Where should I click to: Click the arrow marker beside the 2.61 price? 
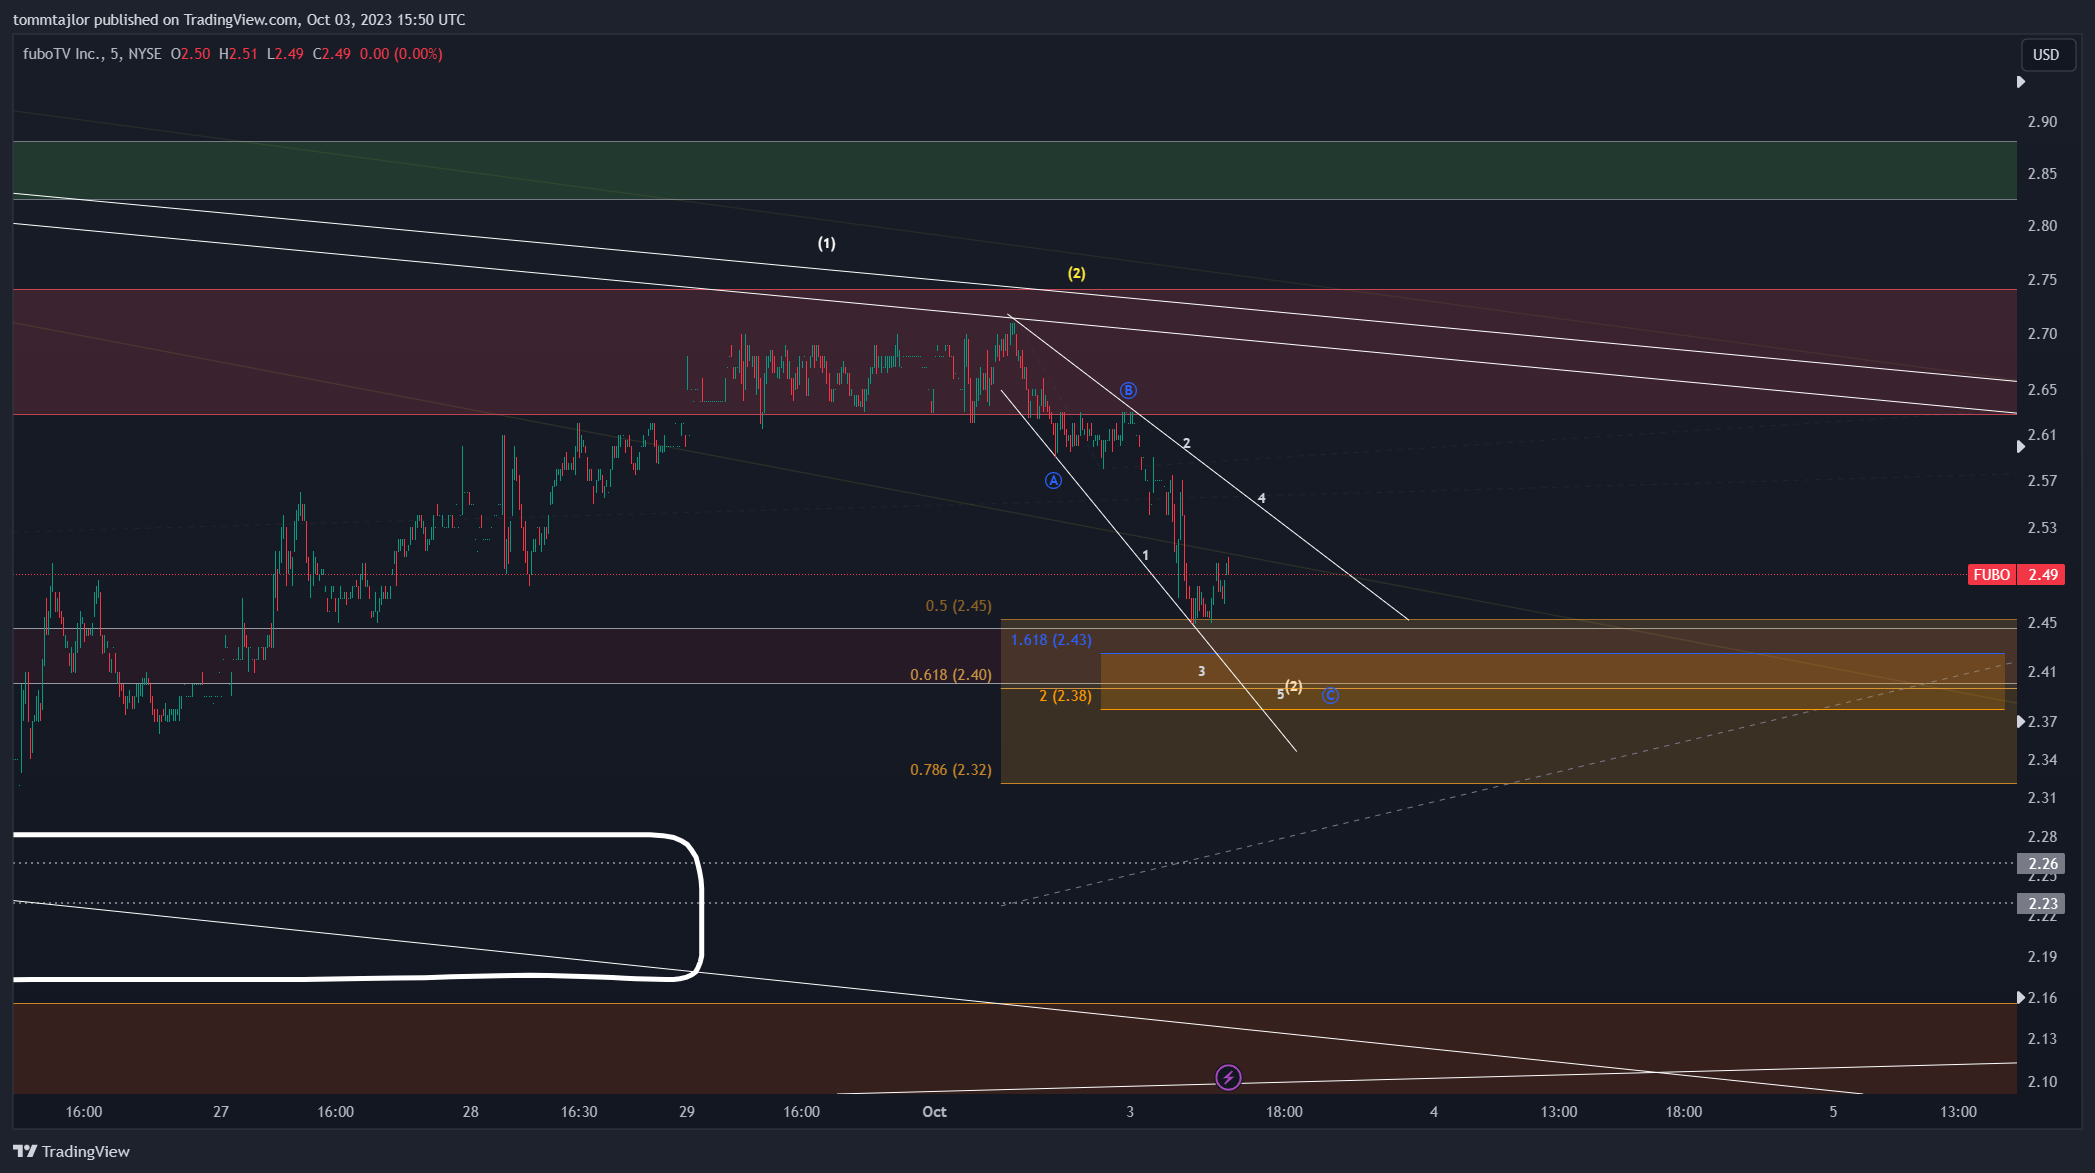(2021, 446)
